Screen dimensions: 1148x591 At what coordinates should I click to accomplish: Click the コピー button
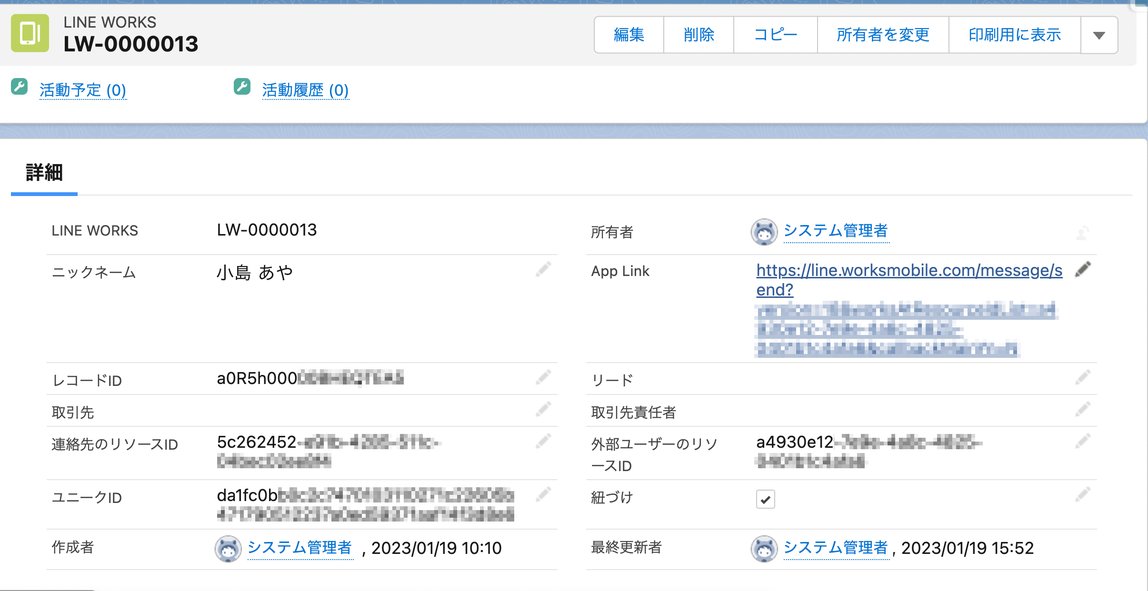(775, 35)
